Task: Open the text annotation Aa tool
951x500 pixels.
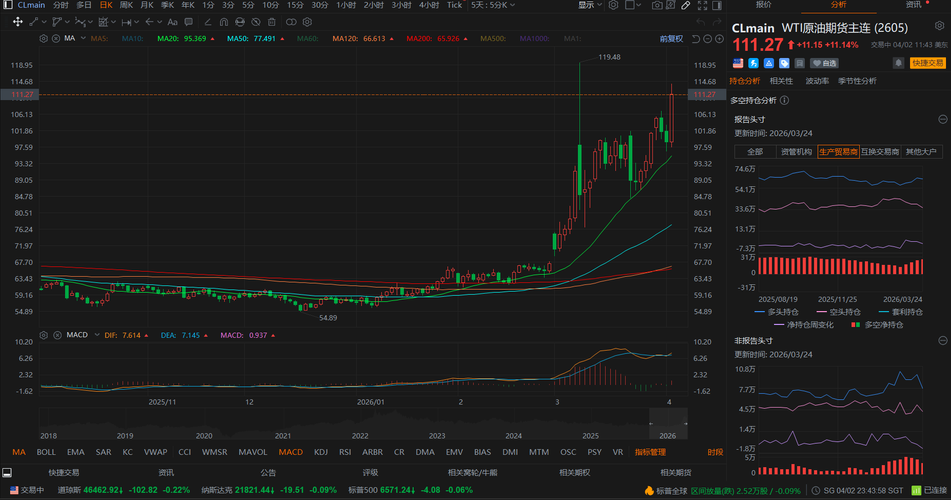Action: click(x=172, y=22)
